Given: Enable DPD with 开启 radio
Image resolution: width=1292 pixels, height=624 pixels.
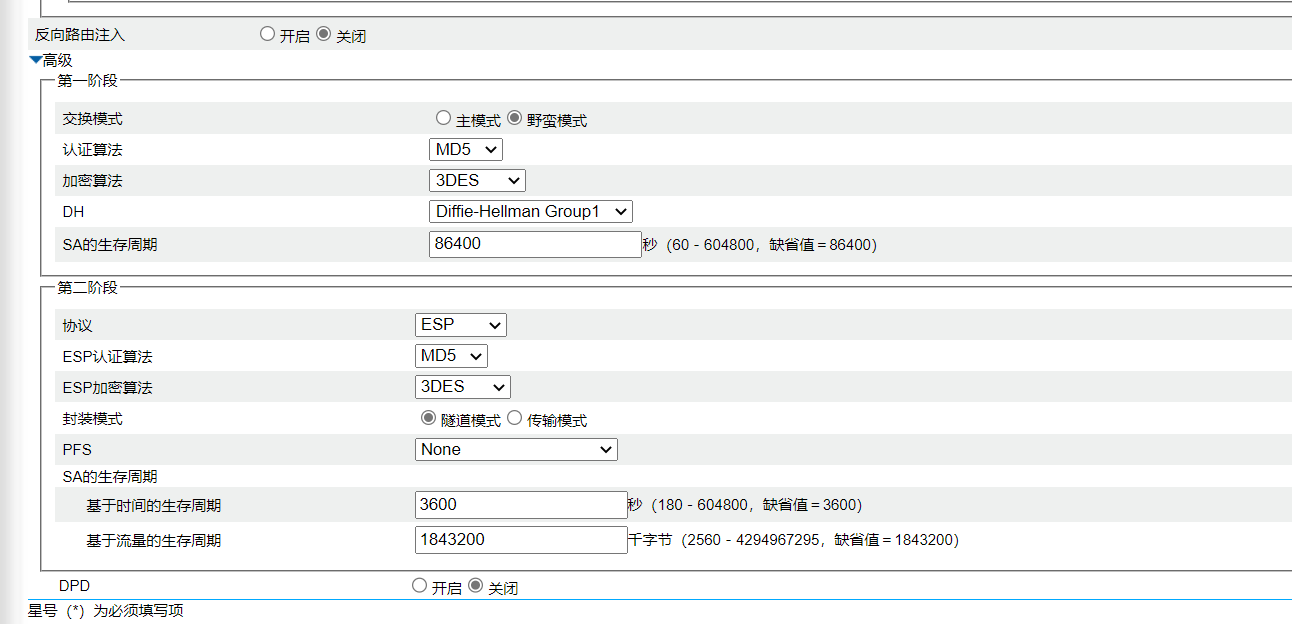Looking at the screenshot, I should click(x=420, y=586).
